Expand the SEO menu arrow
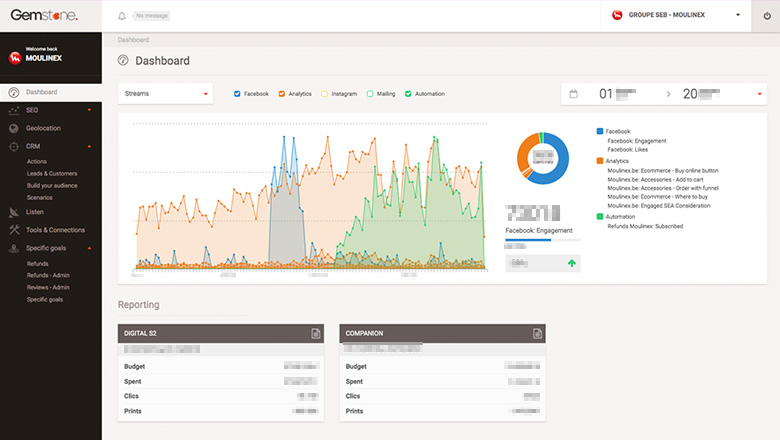The width and height of the screenshot is (780, 440). point(90,110)
